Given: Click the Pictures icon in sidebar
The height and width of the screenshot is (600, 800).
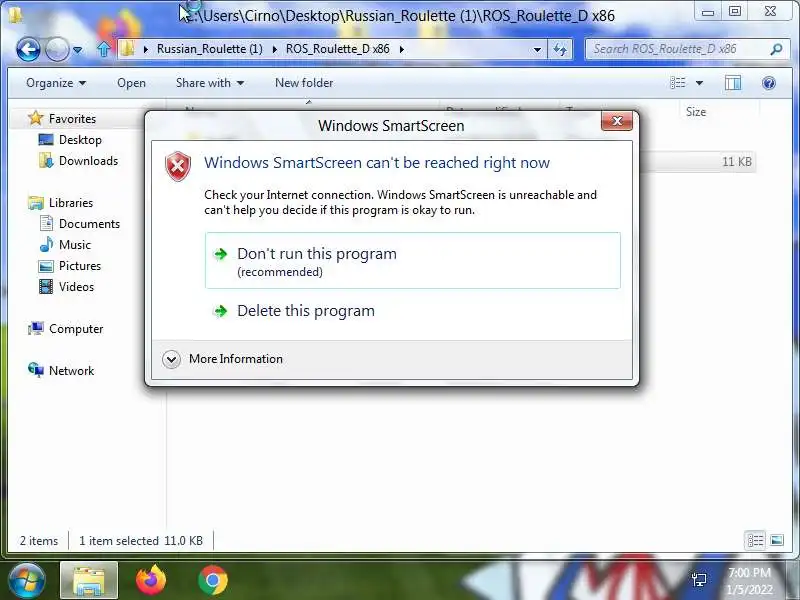Looking at the screenshot, I should click(x=46, y=266).
